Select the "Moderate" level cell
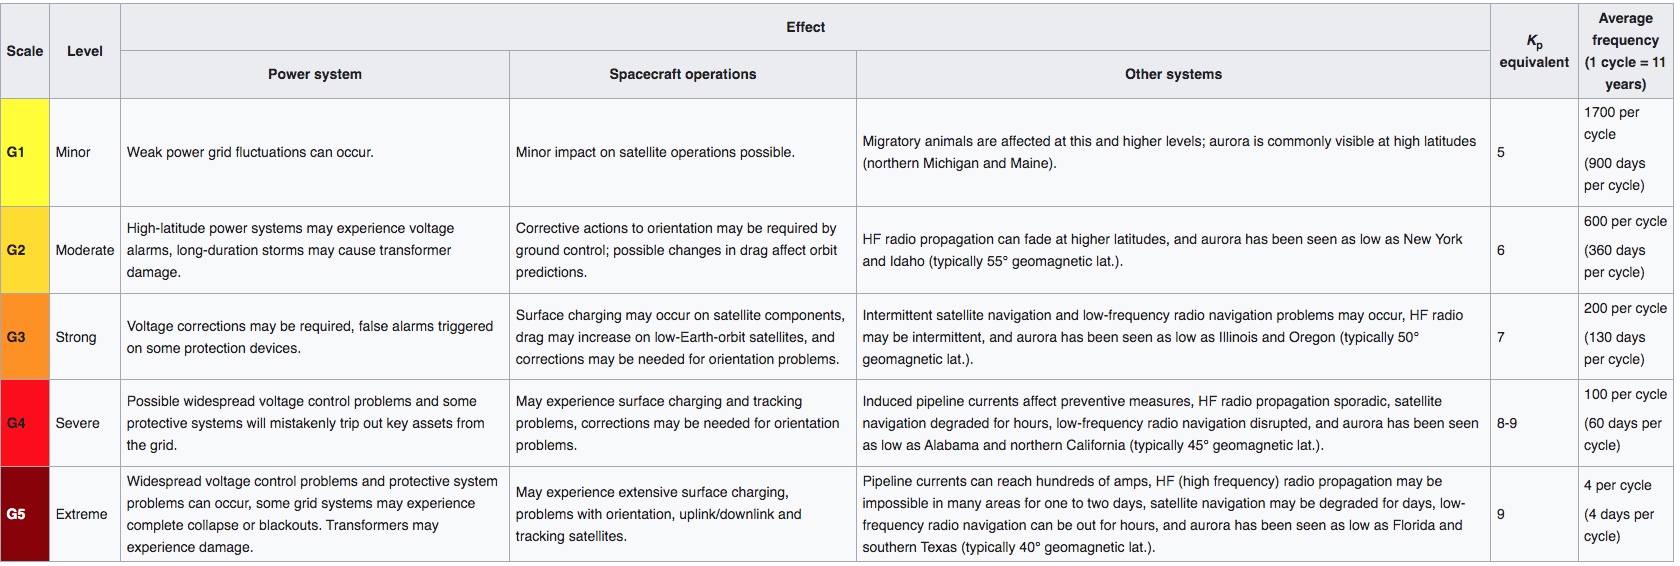The image size is (1680, 566). [x=85, y=250]
